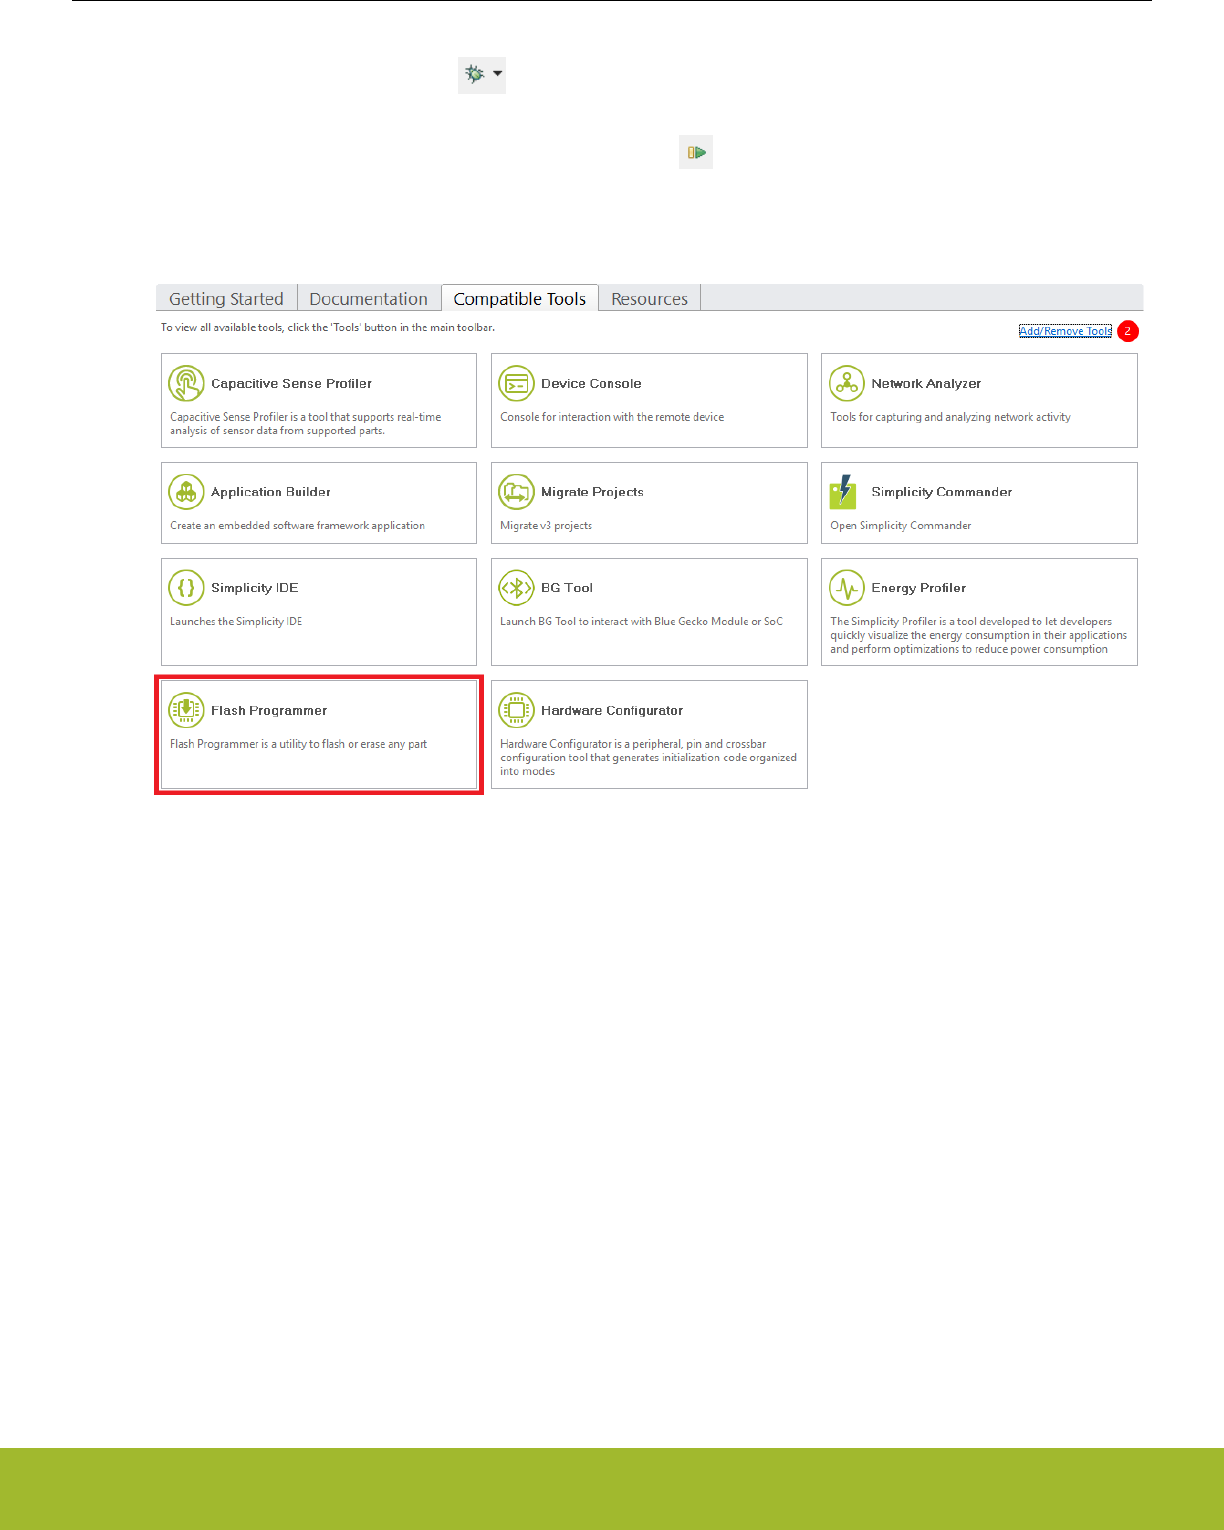
Task: Click the Hardware Configurator chip icon
Action: pos(516,710)
